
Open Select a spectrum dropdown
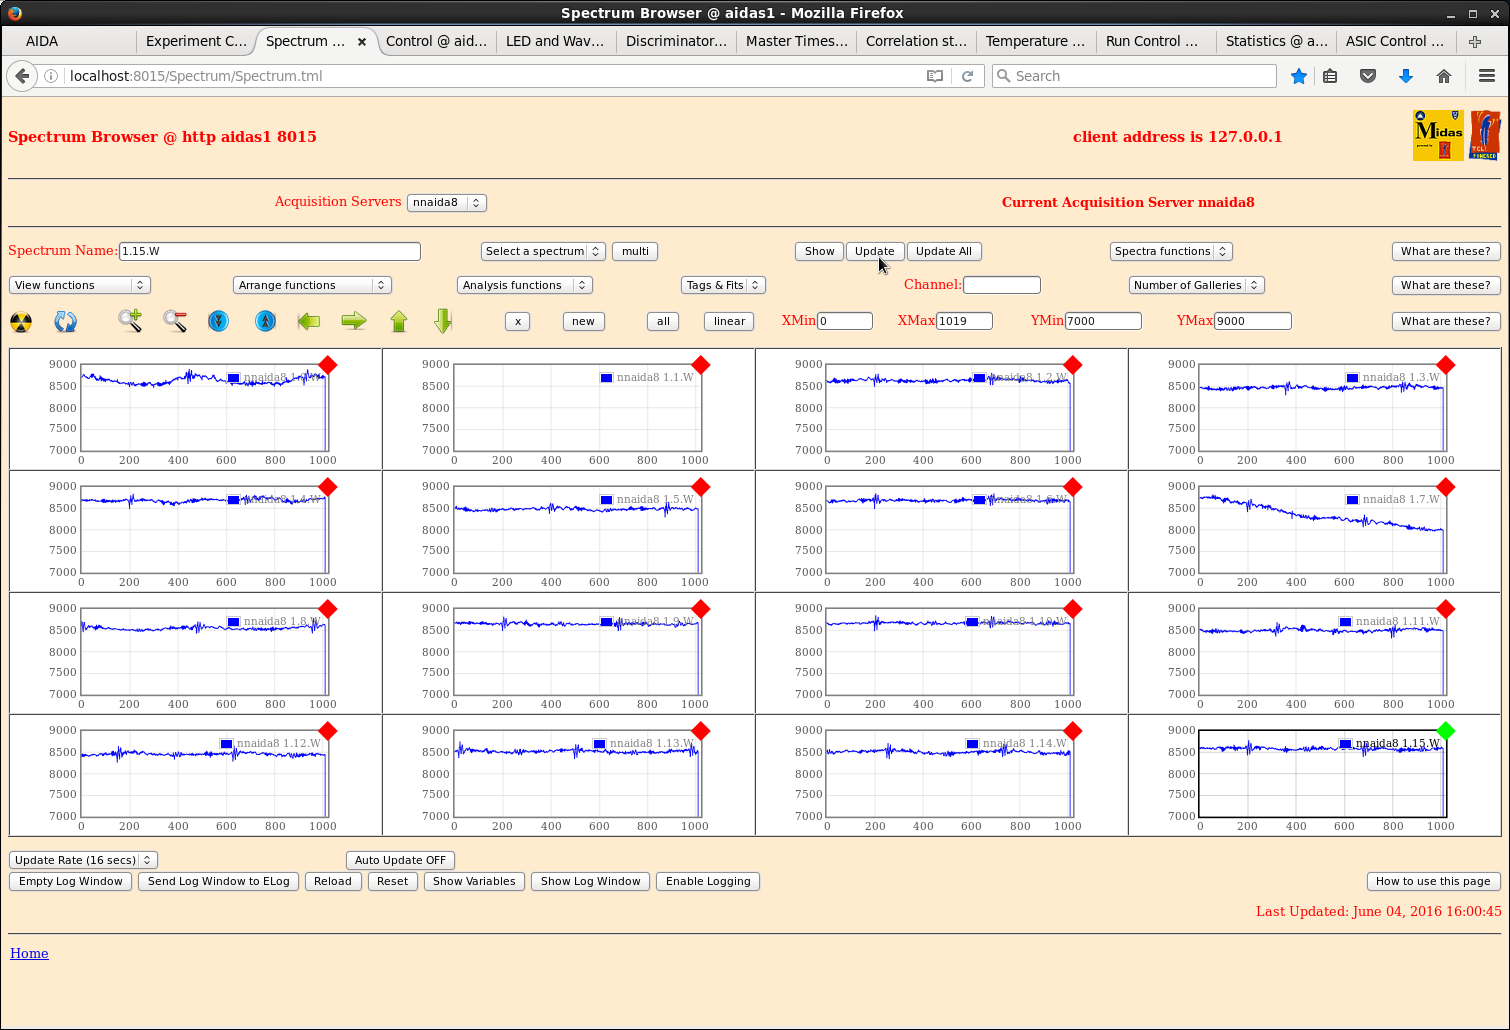coord(543,251)
